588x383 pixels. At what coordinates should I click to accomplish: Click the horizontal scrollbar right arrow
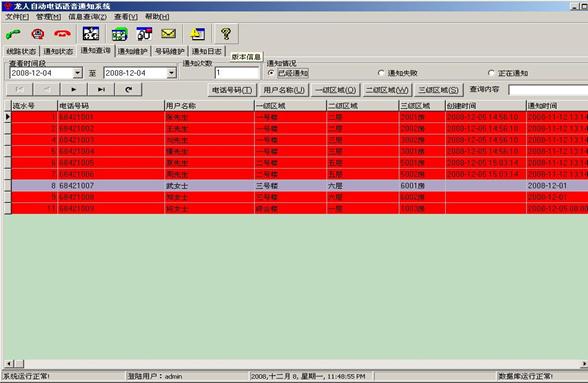pos(584,363)
